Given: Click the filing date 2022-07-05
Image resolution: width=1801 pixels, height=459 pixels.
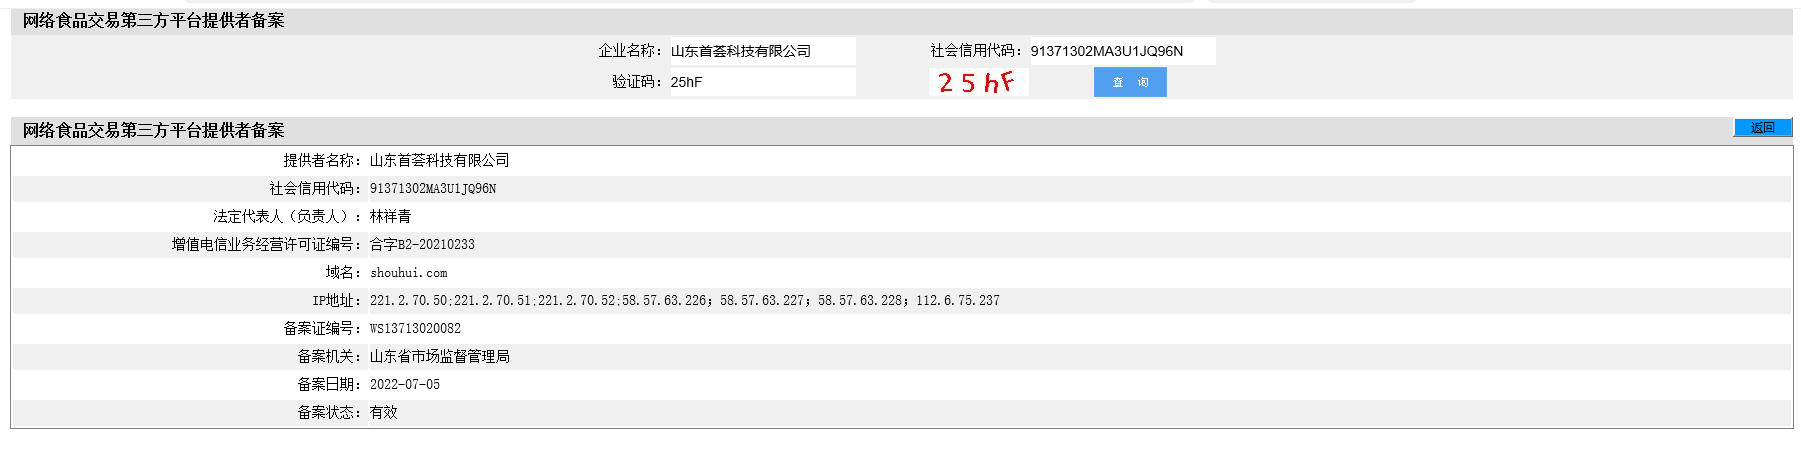Looking at the screenshot, I should [x=405, y=384].
